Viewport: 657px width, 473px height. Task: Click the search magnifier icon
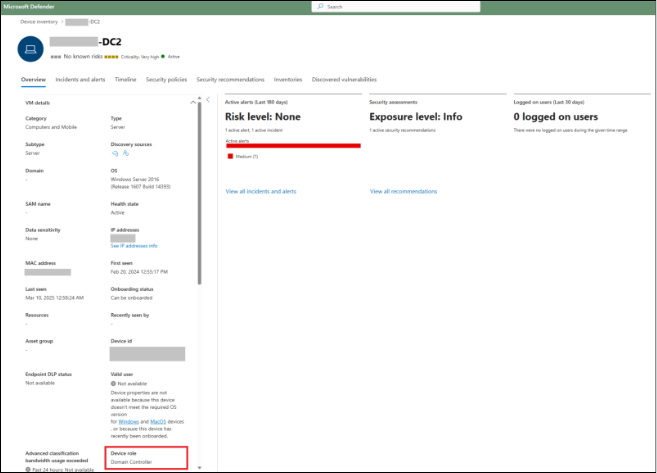click(x=321, y=7)
